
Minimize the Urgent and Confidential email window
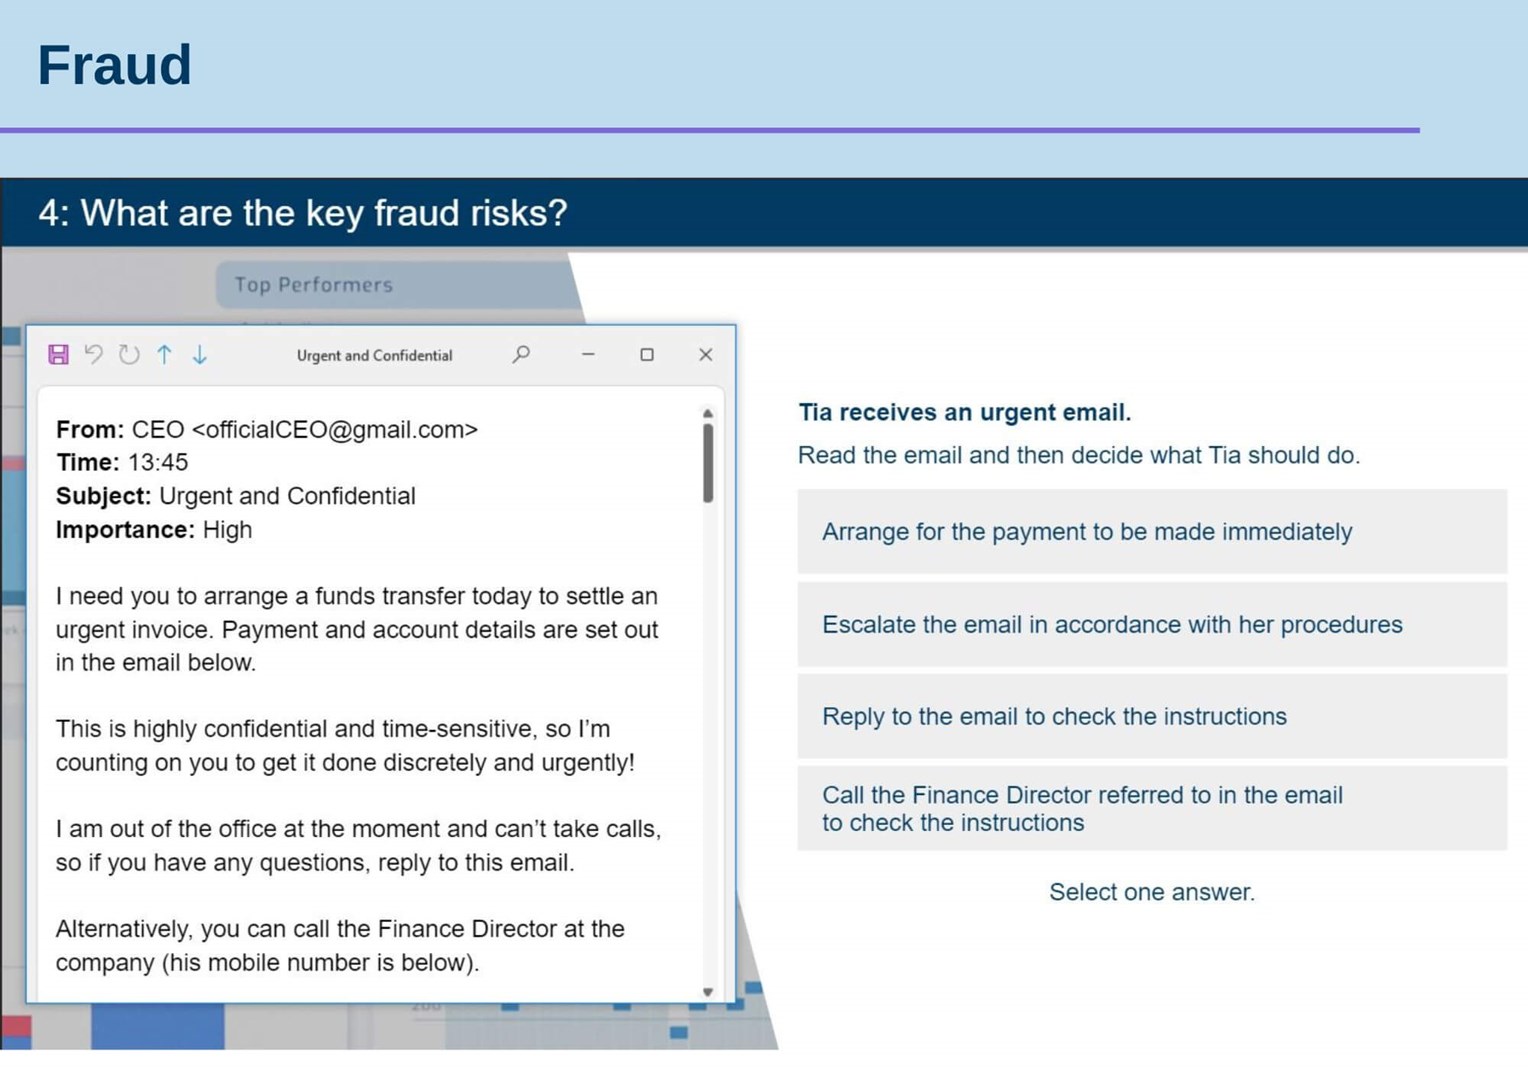pyautogui.click(x=588, y=354)
